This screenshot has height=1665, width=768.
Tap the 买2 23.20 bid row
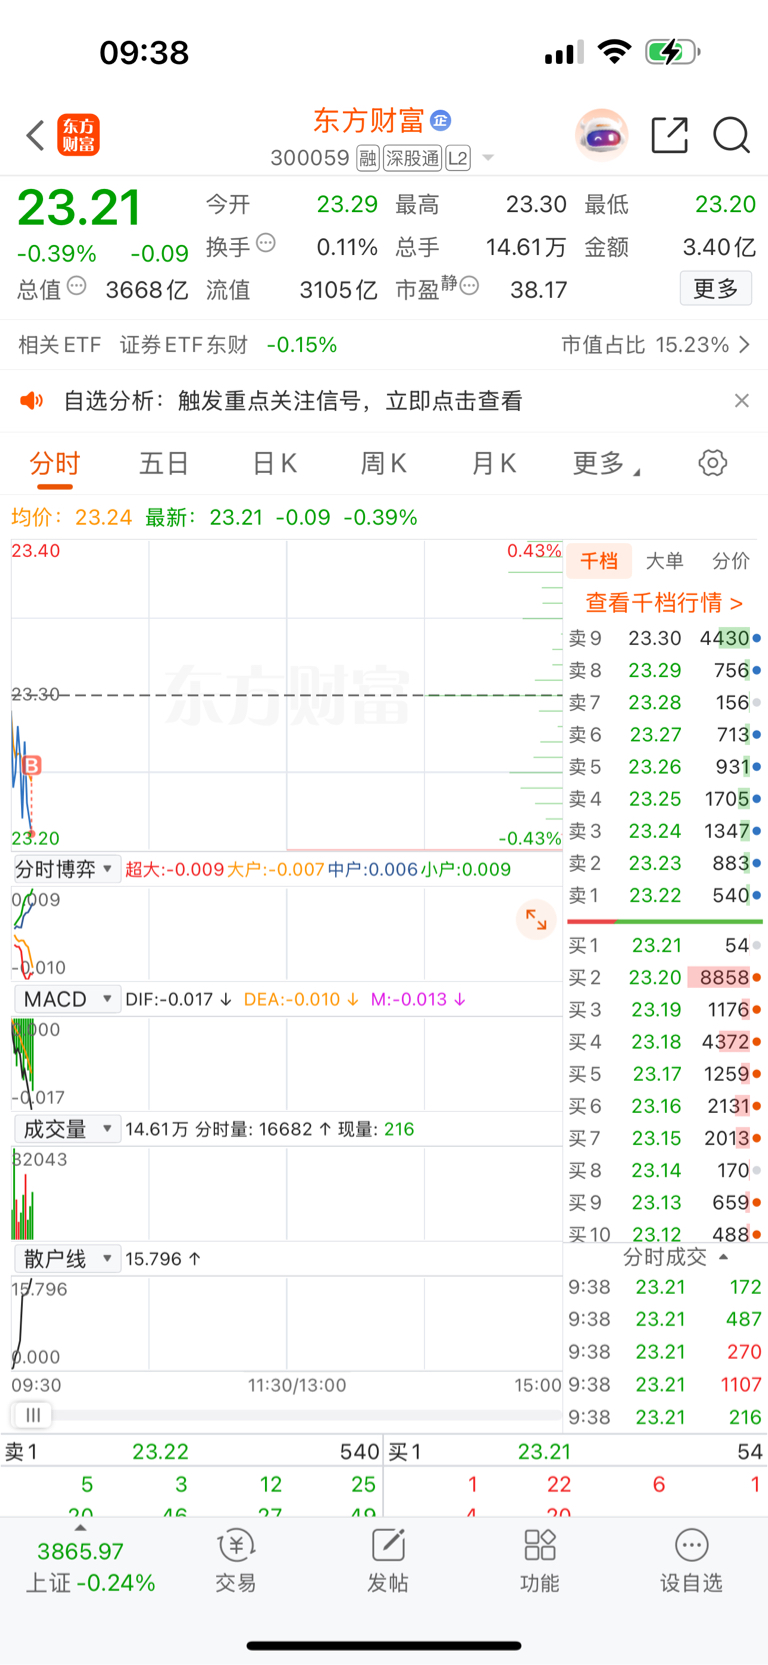664,977
